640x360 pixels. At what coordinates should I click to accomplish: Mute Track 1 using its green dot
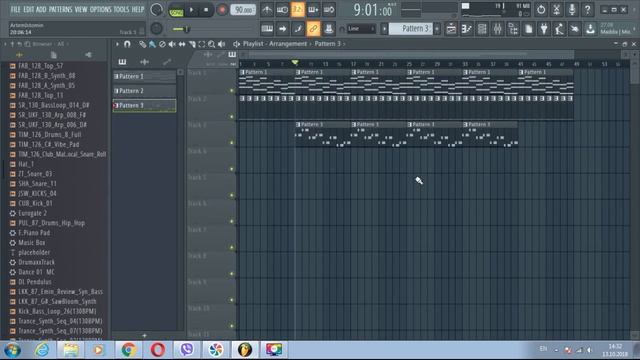click(232, 90)
